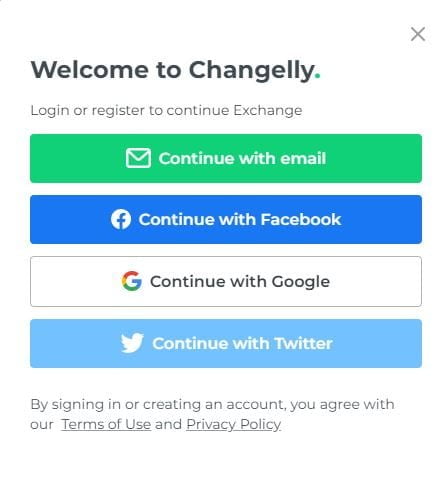Click the Twitter bird icon
This screenshot has width=442, height=478.
pos(132,343)
